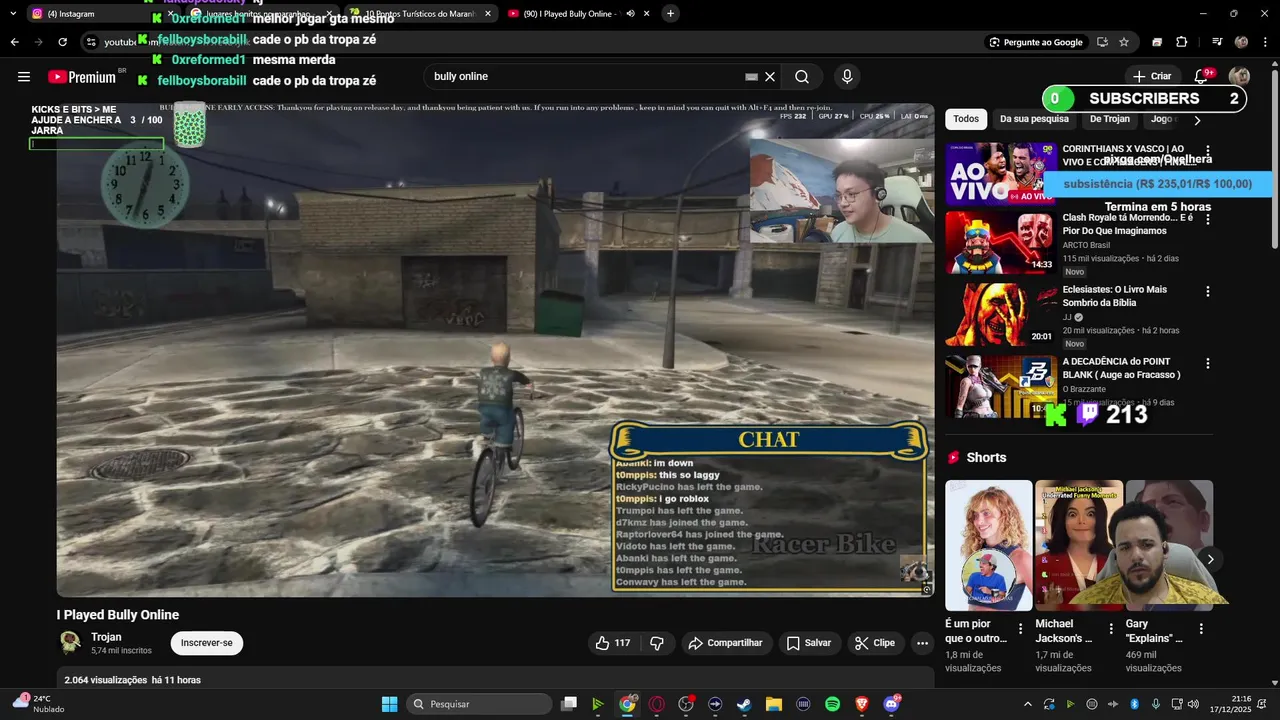
Task: Select the 'De Trojan' filter chip
Action: click(1109, 119)
